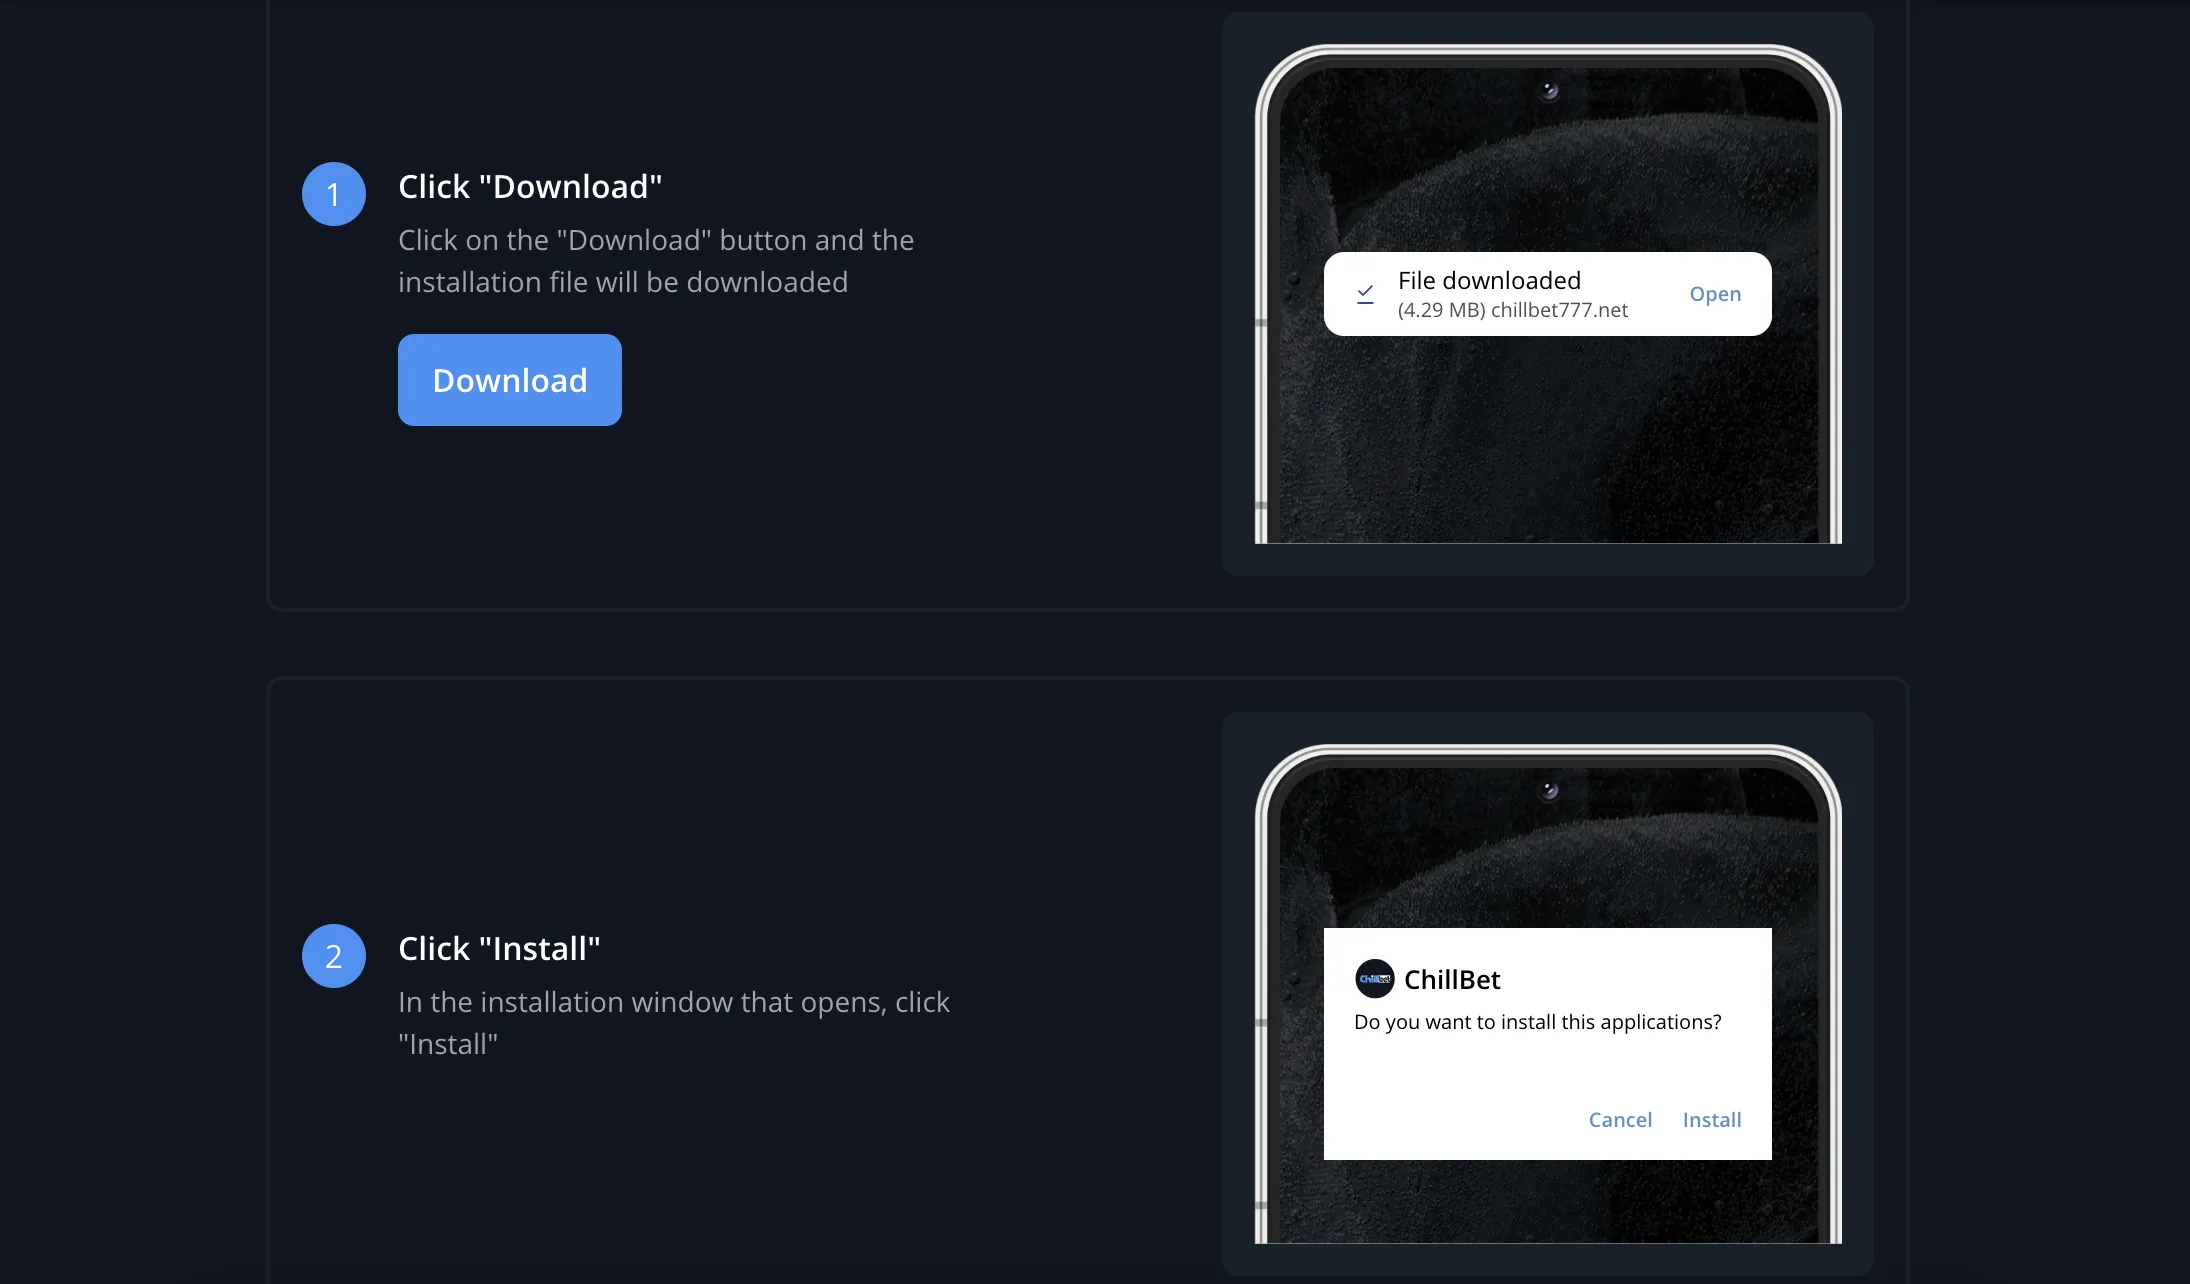The width and height of the screenshot is (2190, 1284).
Task: Click the first phone wallpaper below the notification
Action: point(1548,440)
